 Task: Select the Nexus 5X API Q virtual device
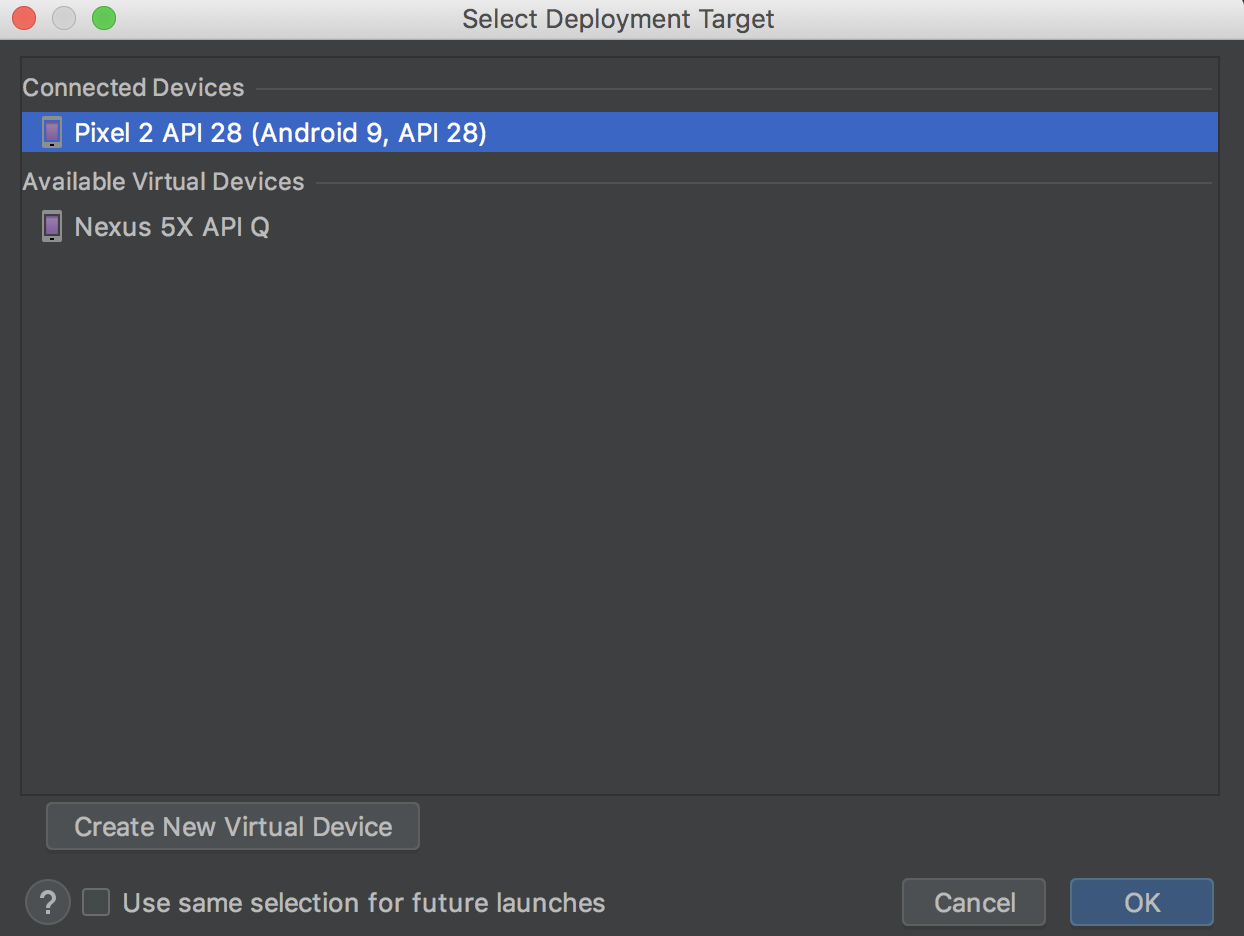point(172,227)
